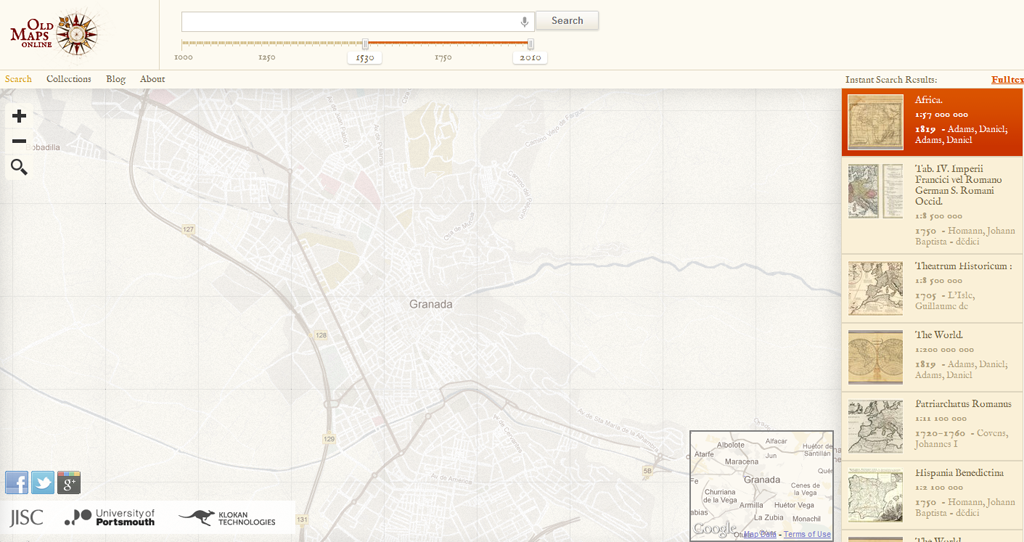Screen dimensions: 1024x542
Task: Zoom out with the minus button
Action: [19, 141]
